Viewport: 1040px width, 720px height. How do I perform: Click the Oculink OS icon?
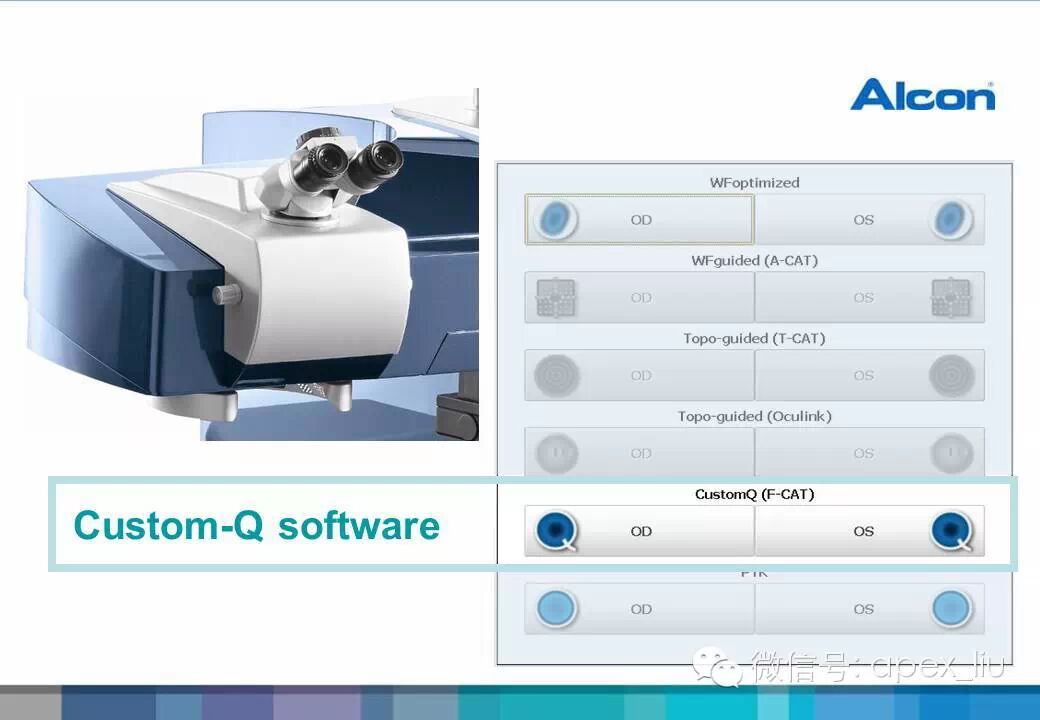[x=952, y=453]
